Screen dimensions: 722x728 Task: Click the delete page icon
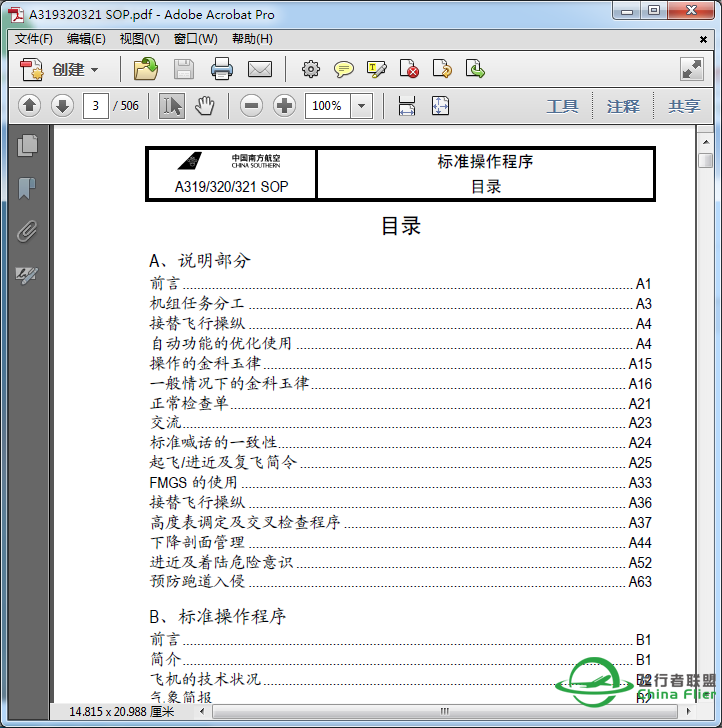click(x=409, y=69)
